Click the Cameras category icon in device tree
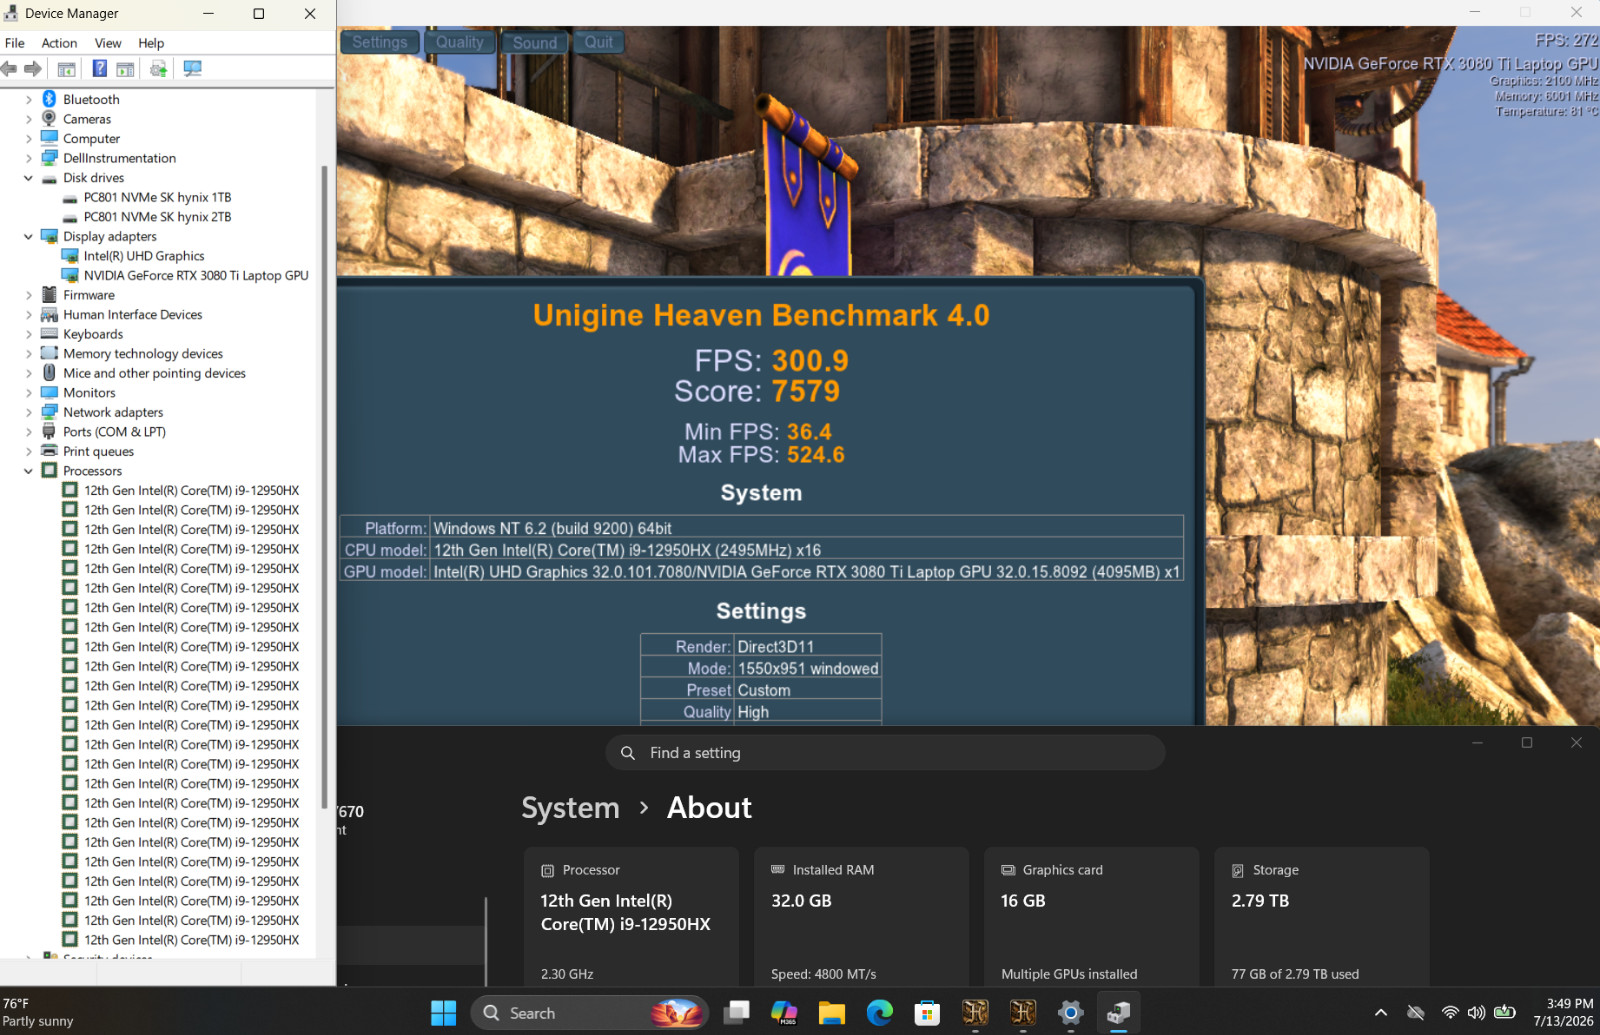 [49, 119]
